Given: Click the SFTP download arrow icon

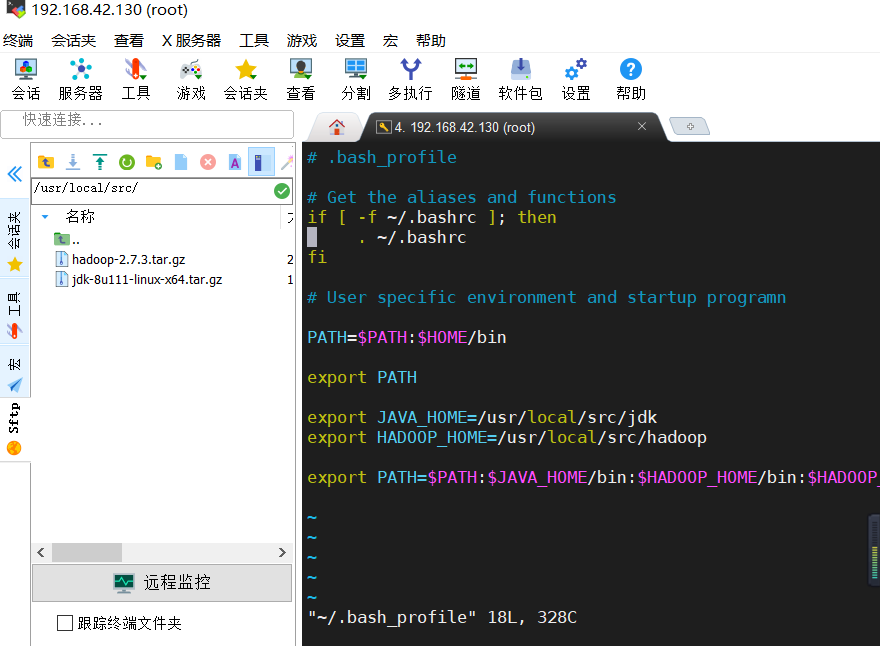Looking at the screenshot, I should [x=73, y=162].
